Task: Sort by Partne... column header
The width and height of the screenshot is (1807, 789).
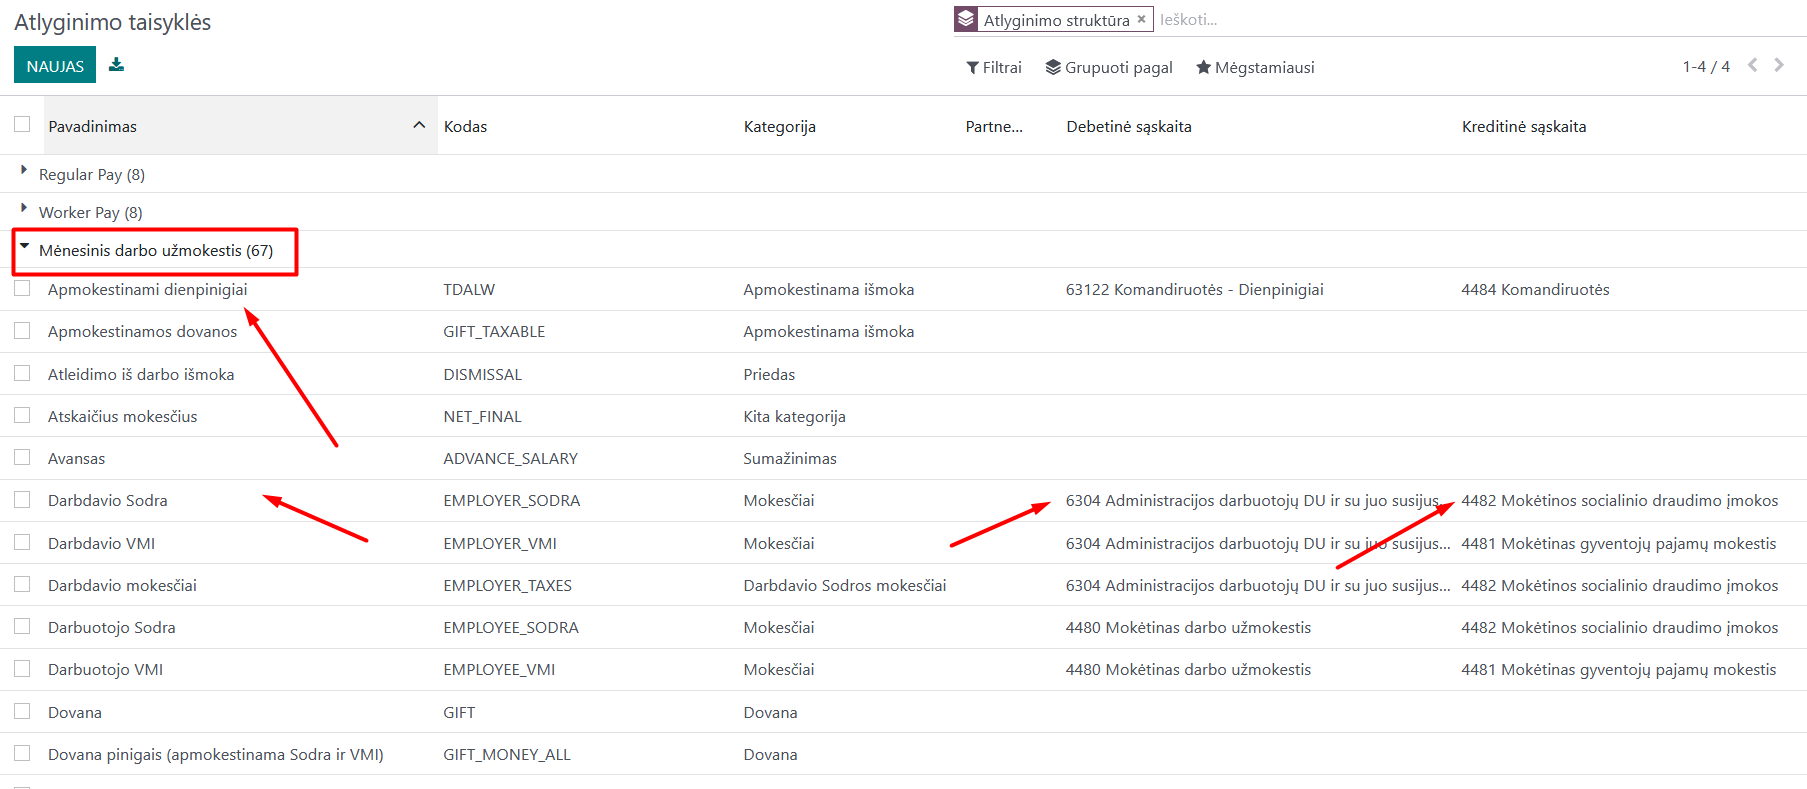Action: click(994, 126)
